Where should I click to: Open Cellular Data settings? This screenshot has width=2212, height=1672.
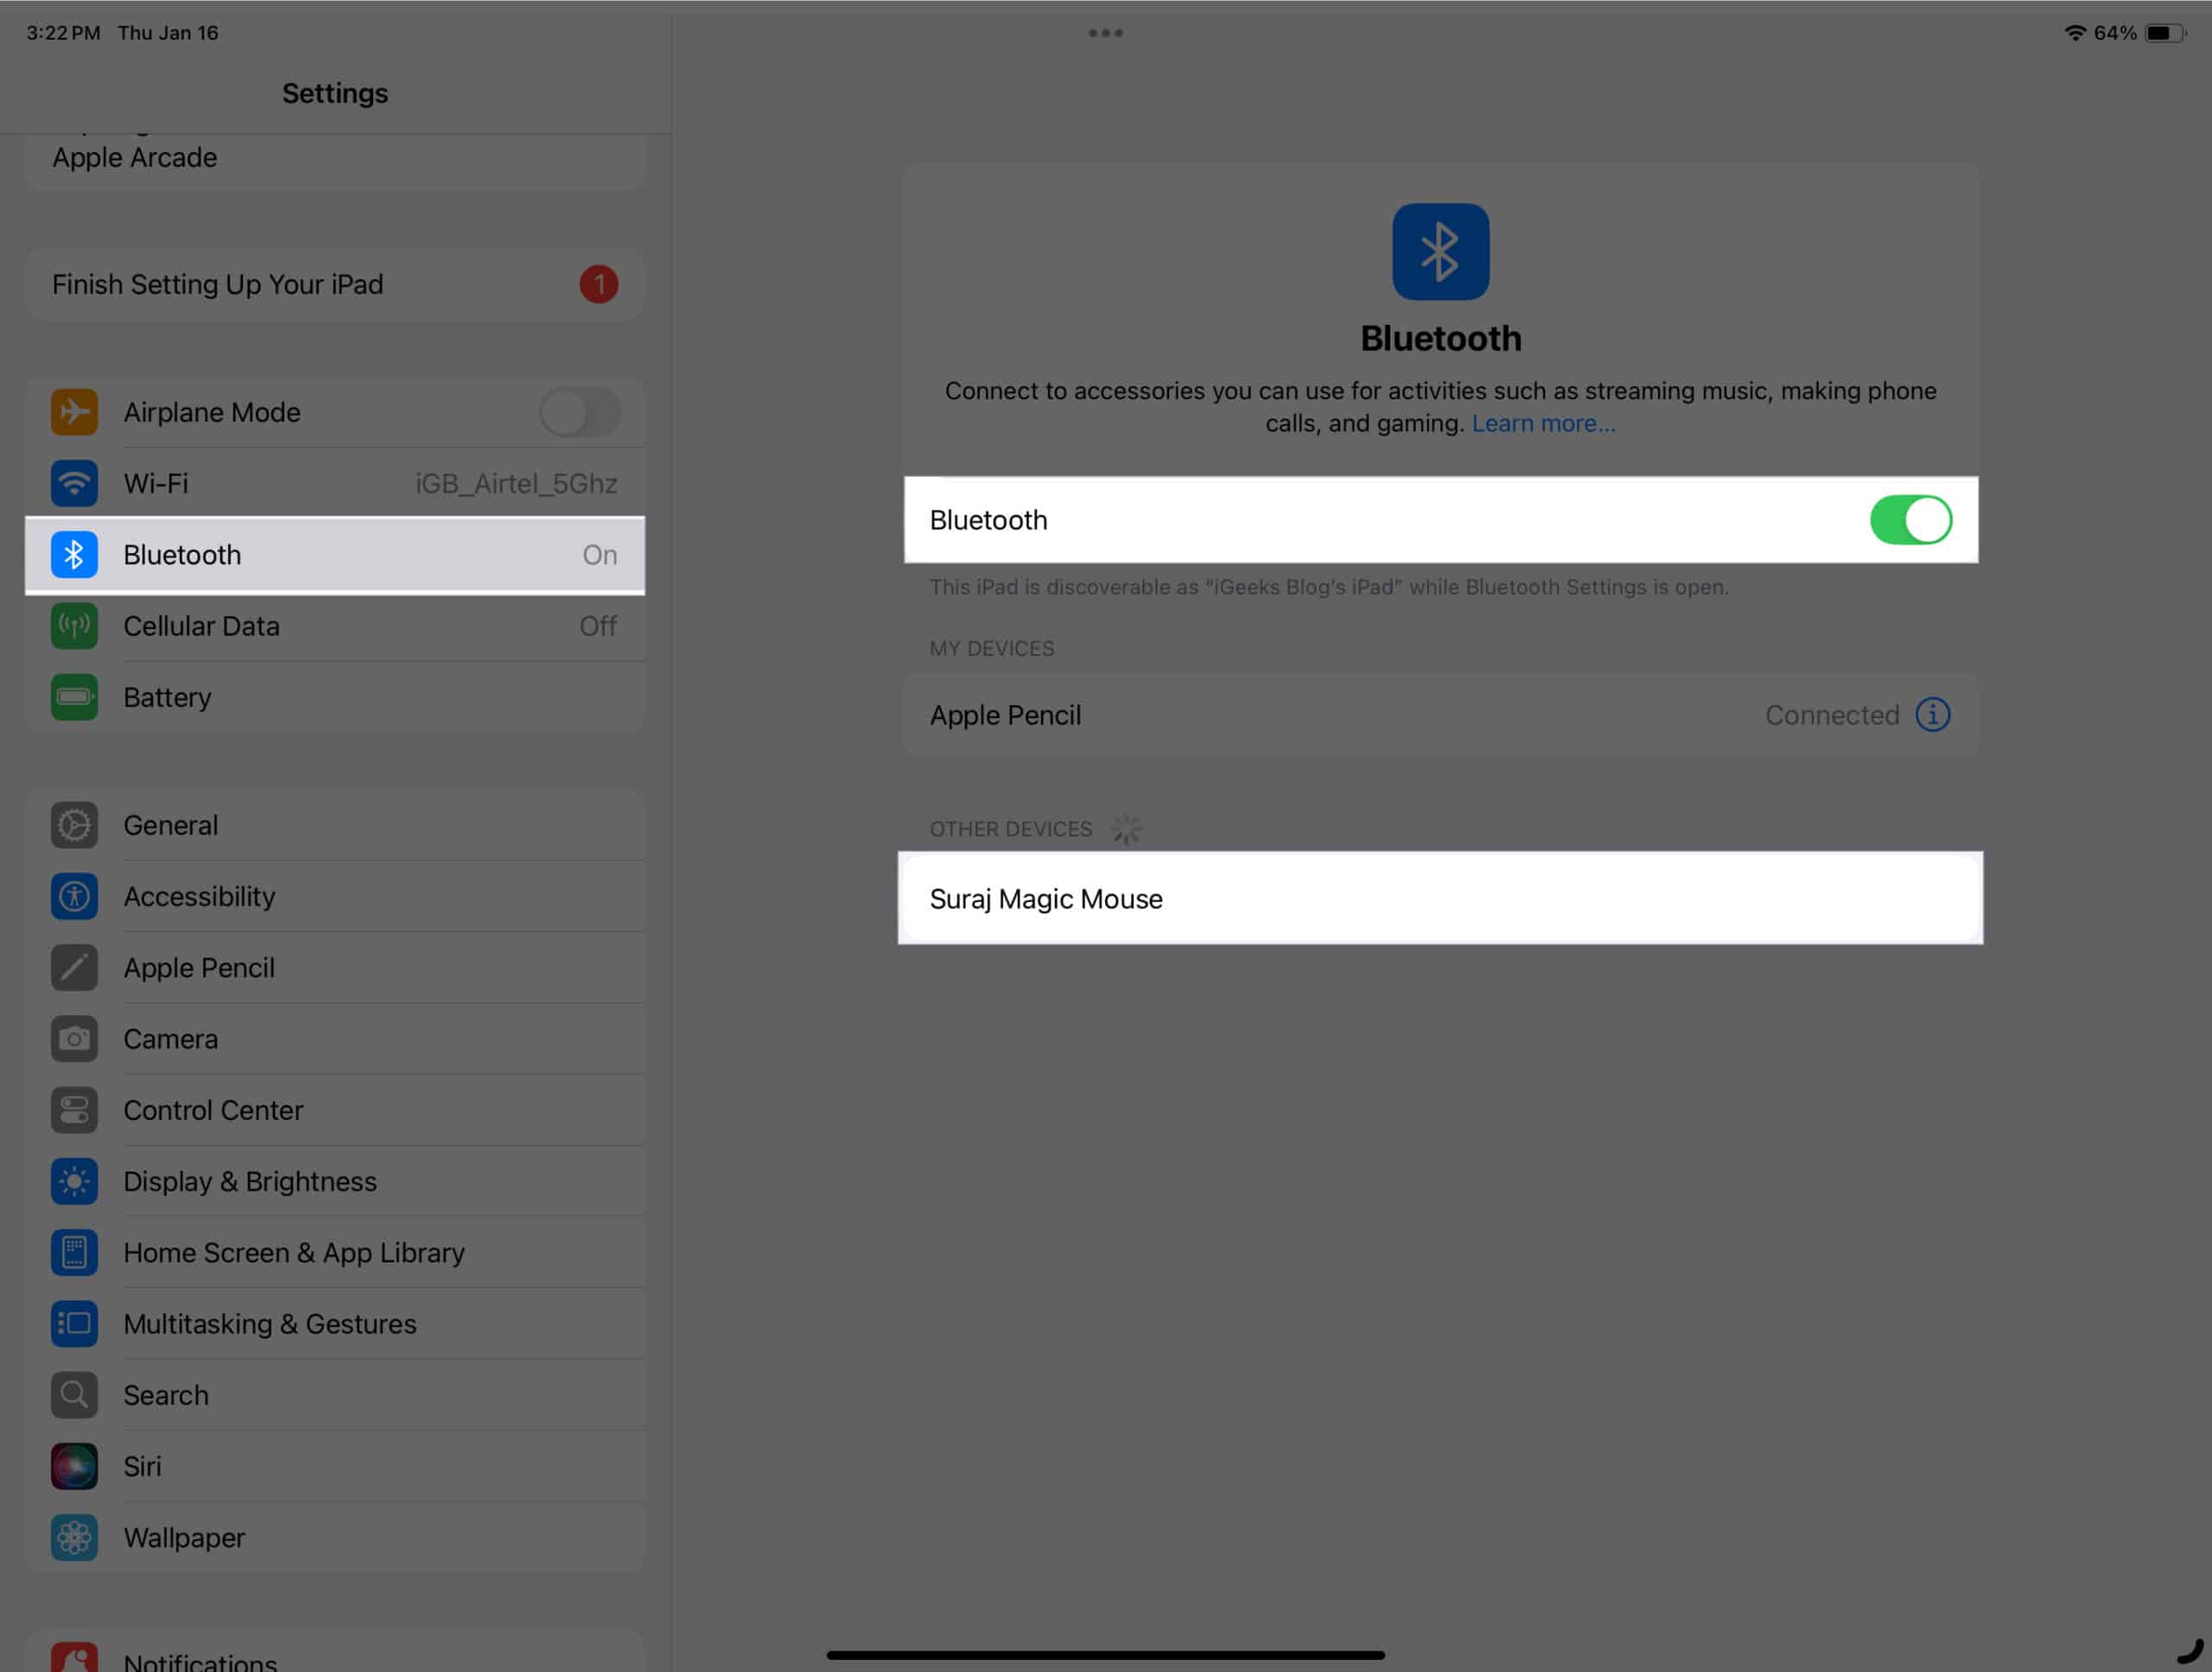coord(335,626)
